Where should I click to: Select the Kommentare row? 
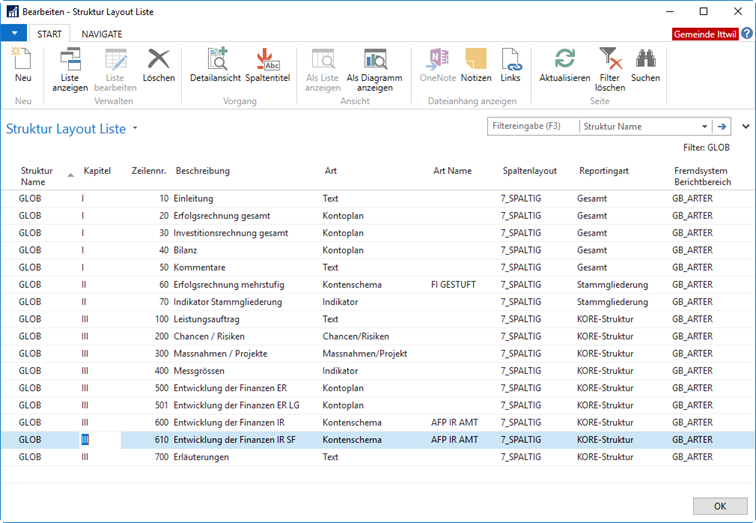(378, 267)
